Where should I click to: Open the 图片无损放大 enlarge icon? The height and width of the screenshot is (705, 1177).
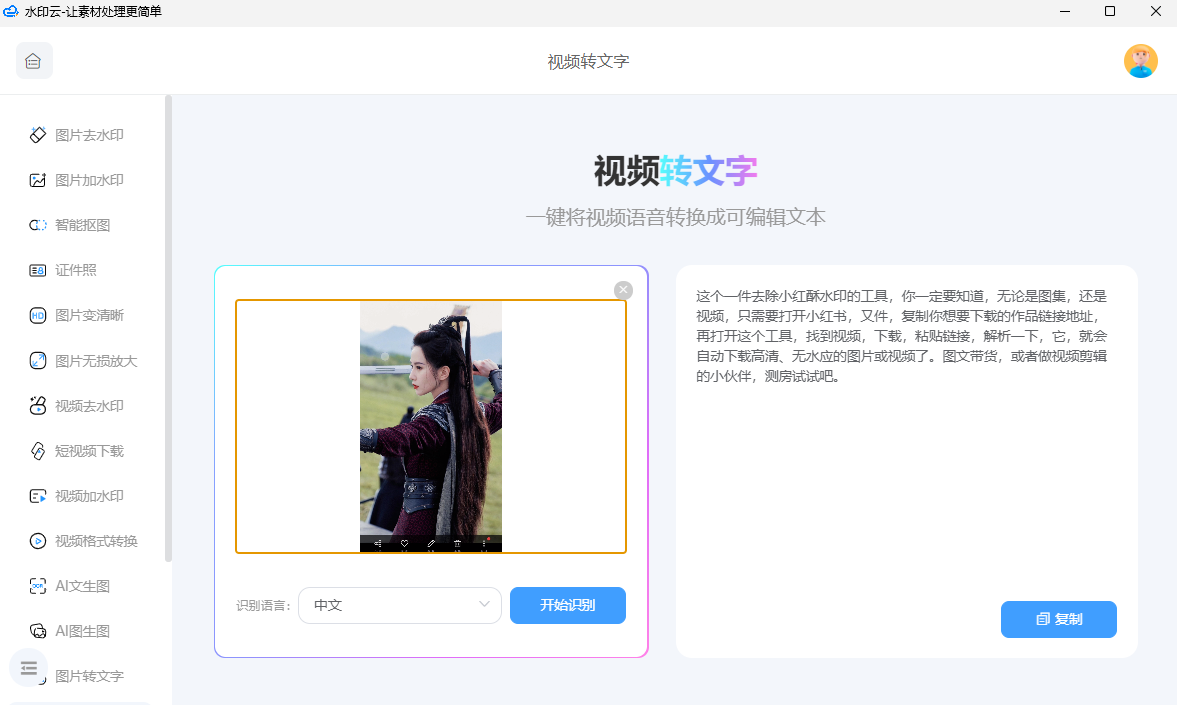click(38, 361)
